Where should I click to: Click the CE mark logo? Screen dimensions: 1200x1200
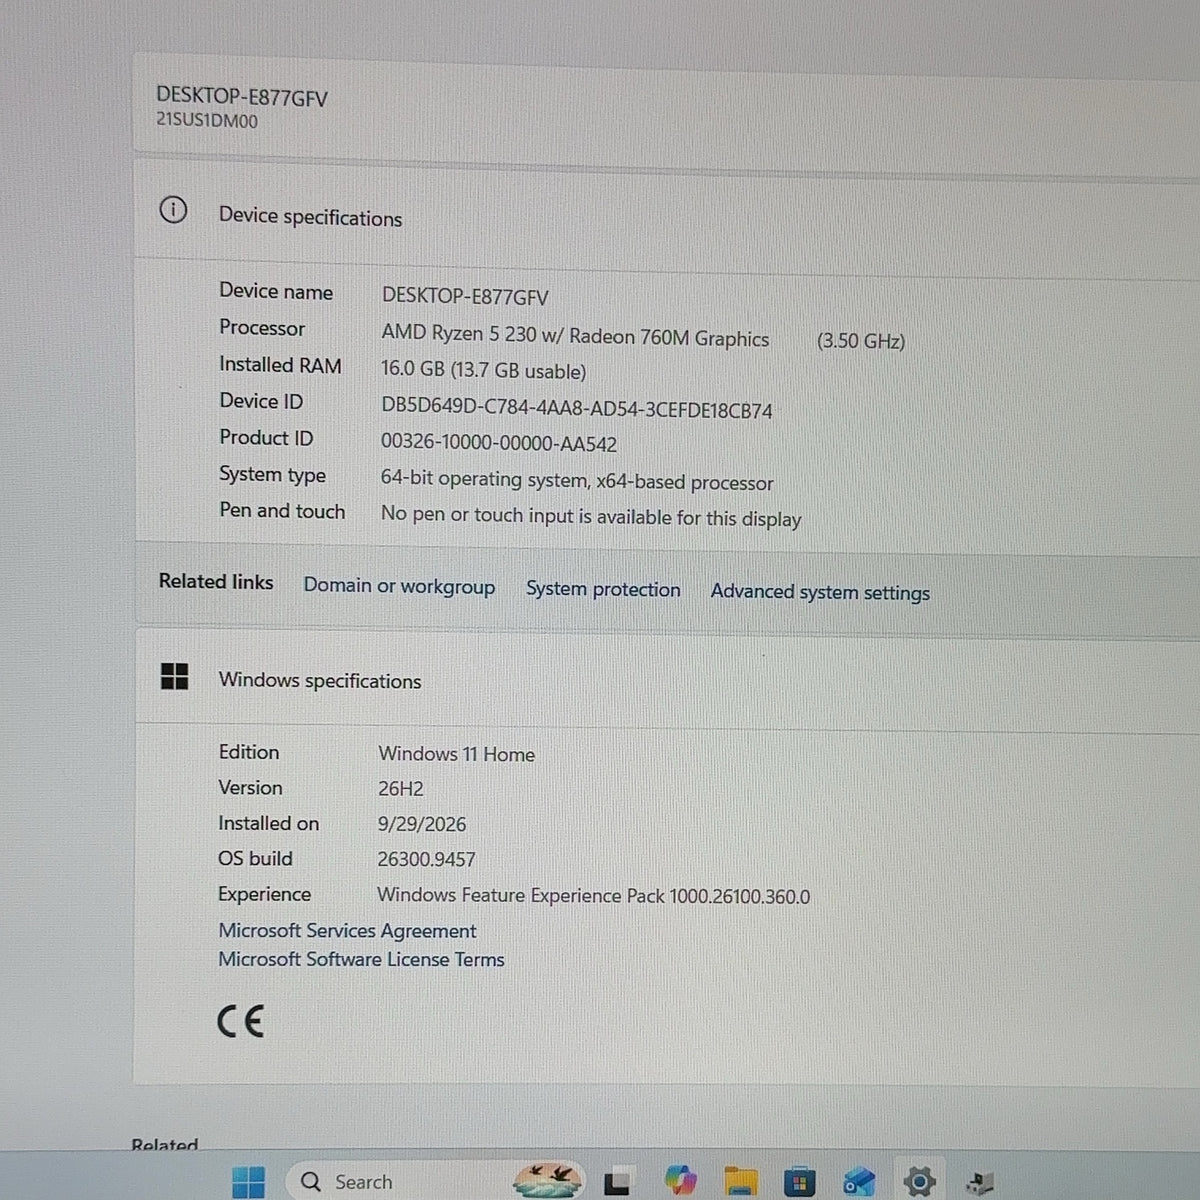[x=240, y=1021]
